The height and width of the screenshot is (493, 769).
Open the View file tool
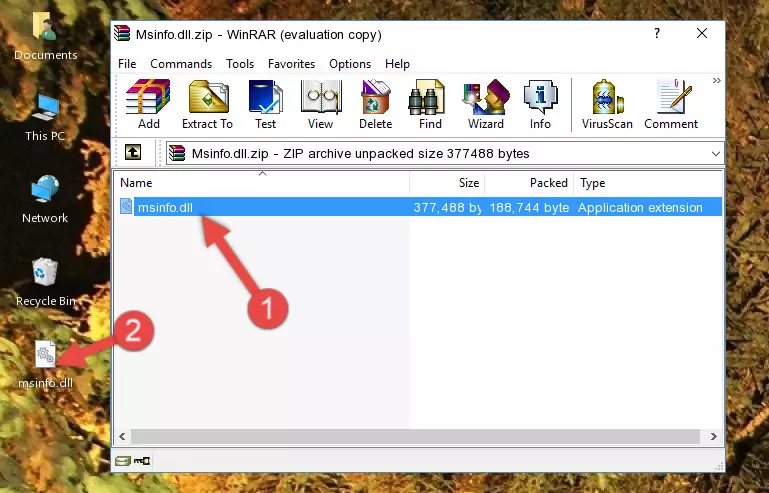tap(321, 104)
